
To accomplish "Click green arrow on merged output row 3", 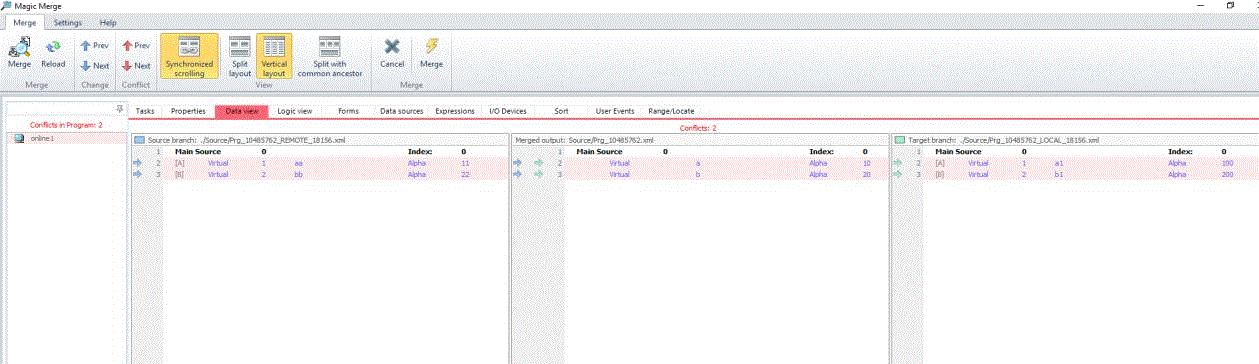I will coord(539,174).
